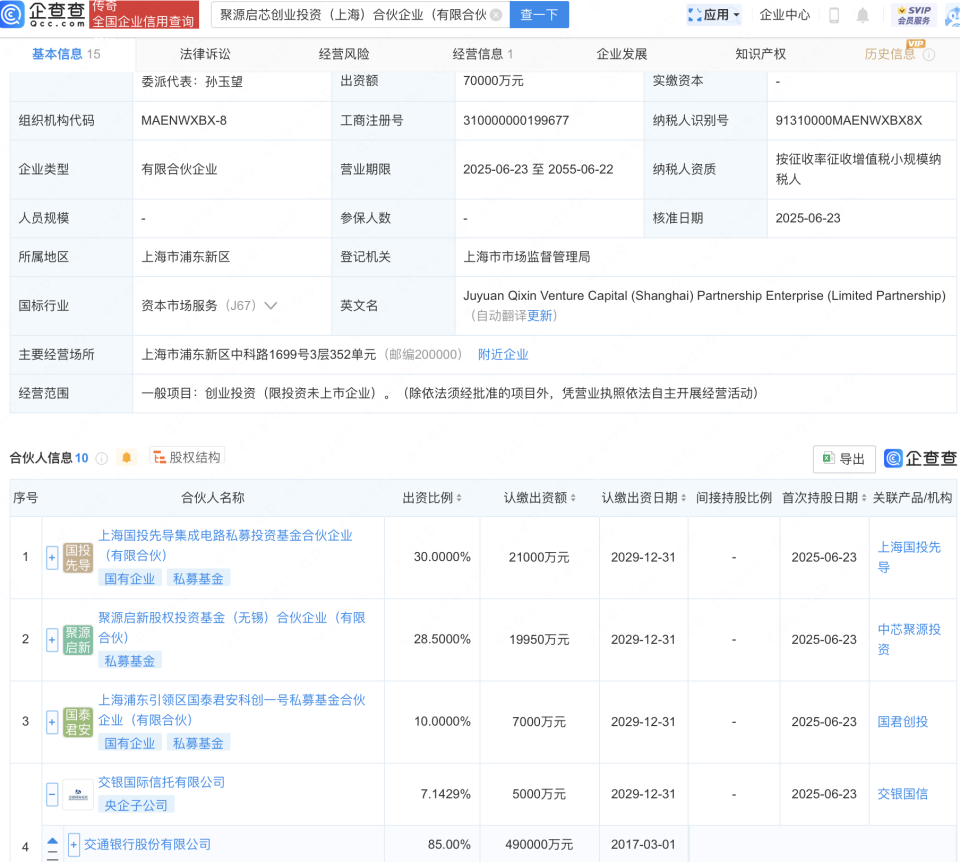Switch to 经营信息 tab
Image resolution: width=960 pixels, height=862 pixels.
[482, 54]
